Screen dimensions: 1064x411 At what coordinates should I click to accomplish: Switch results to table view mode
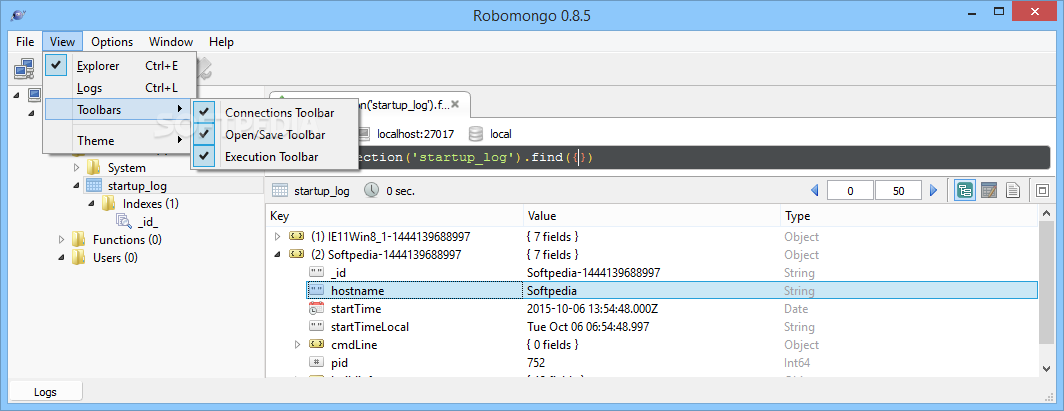click(x=989, y=191)
